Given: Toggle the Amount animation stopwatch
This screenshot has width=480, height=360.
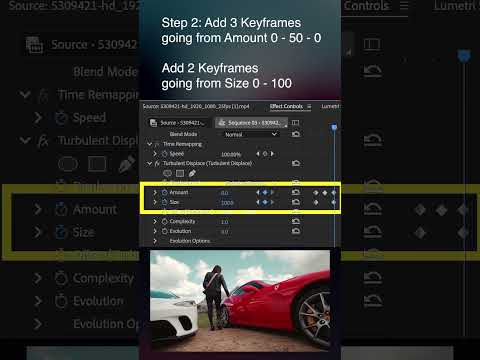Looking at the screenshot, I should [x=164, y=192].
